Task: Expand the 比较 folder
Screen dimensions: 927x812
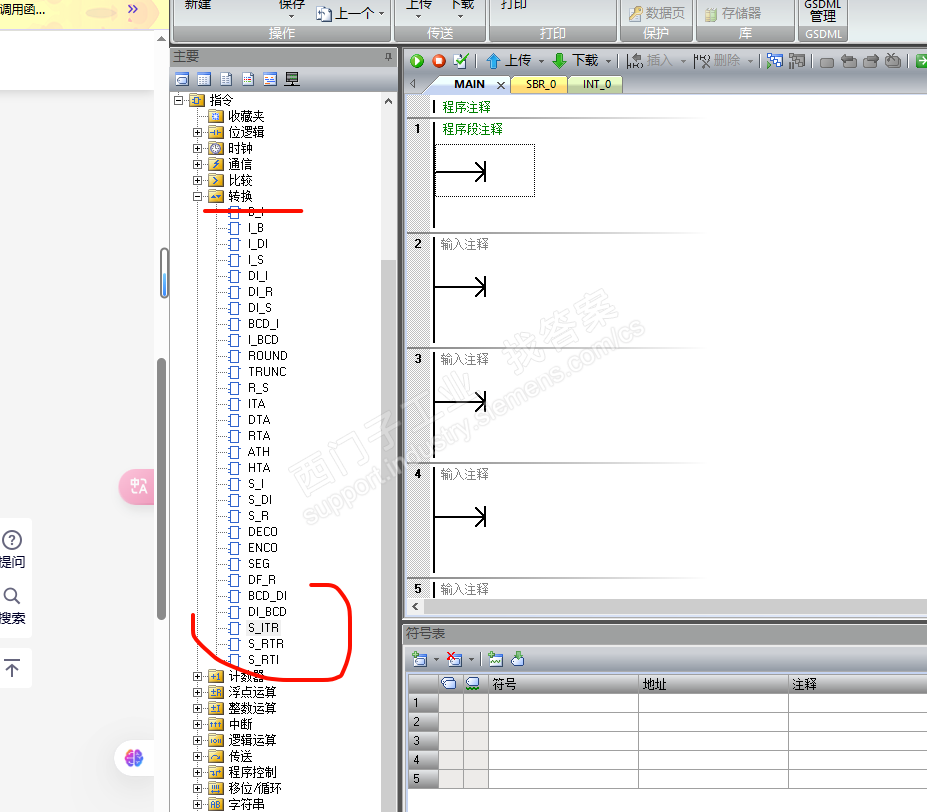Action: click(197, 180)
